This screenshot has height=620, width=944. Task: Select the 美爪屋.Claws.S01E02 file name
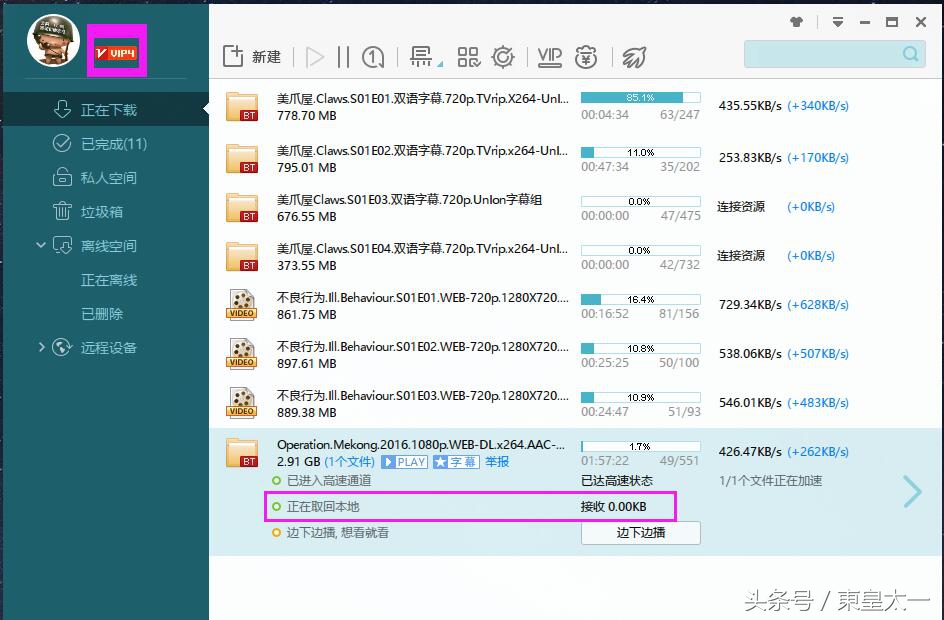point(423,150)
